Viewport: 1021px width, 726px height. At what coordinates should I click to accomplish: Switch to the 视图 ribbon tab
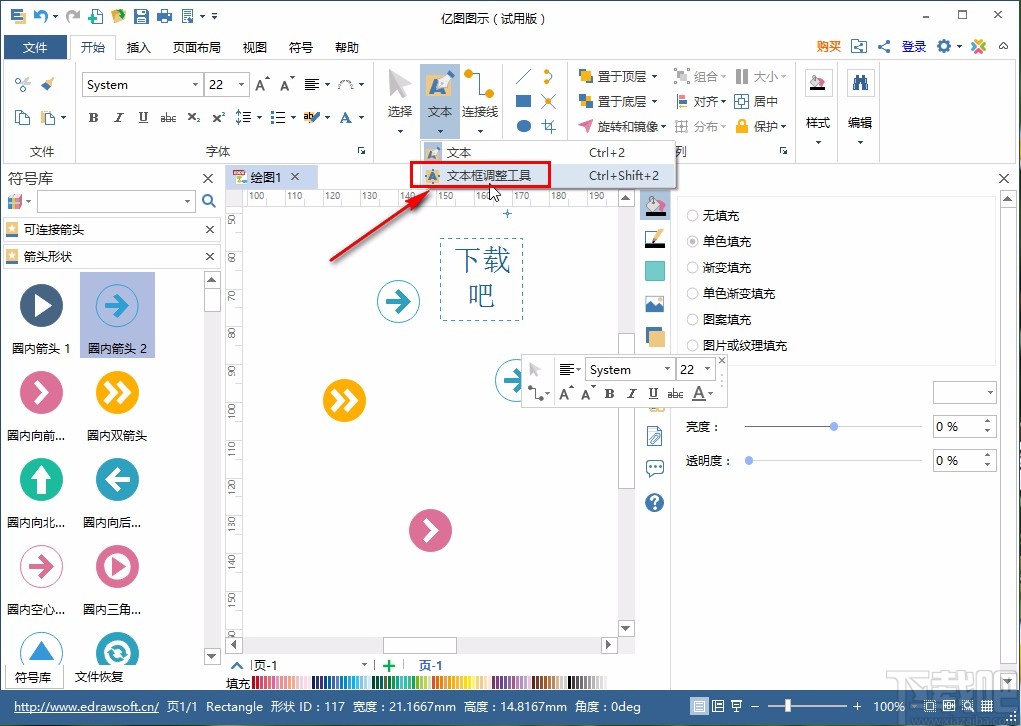(255, 48)
